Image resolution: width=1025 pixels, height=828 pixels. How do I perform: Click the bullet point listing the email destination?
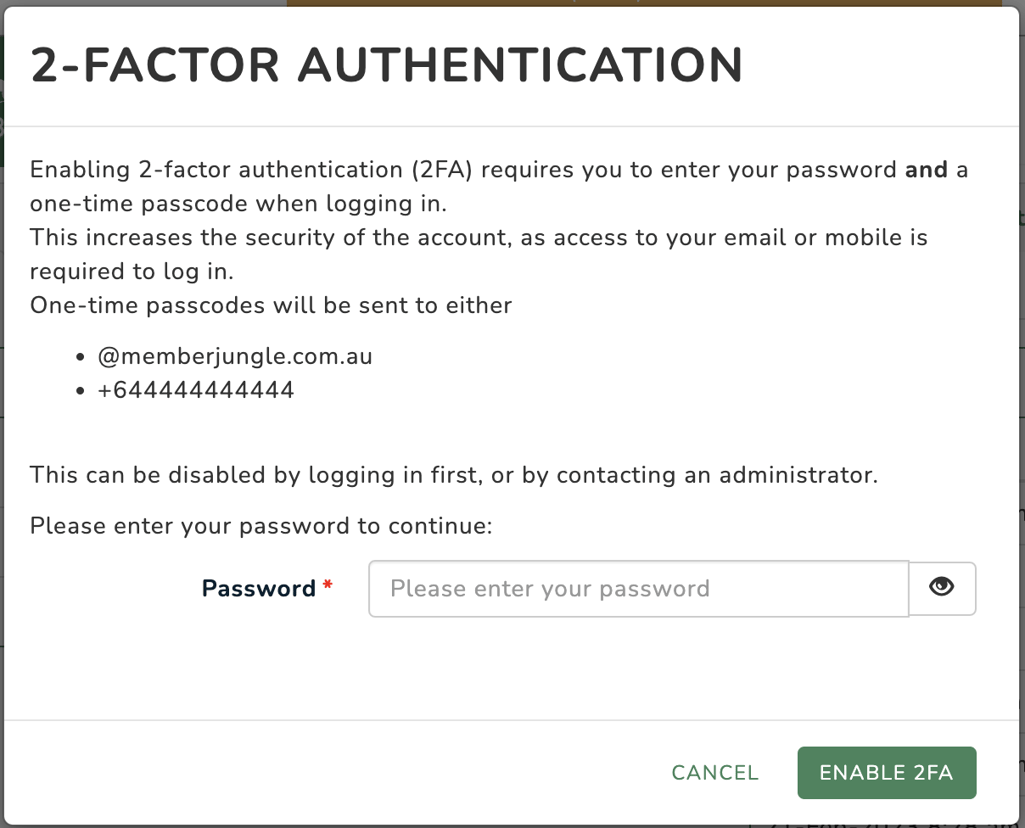pos(236,355)
